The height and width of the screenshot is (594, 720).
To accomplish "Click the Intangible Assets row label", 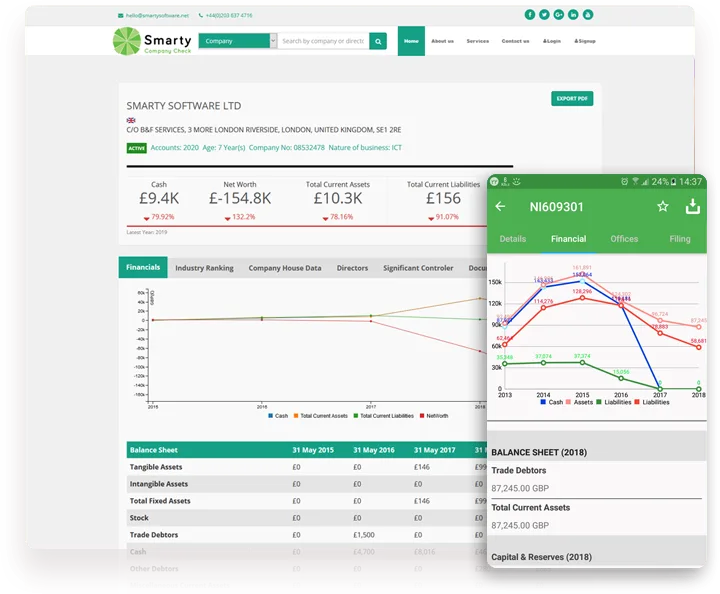I will pyautogui.click(x=158, y=484).
